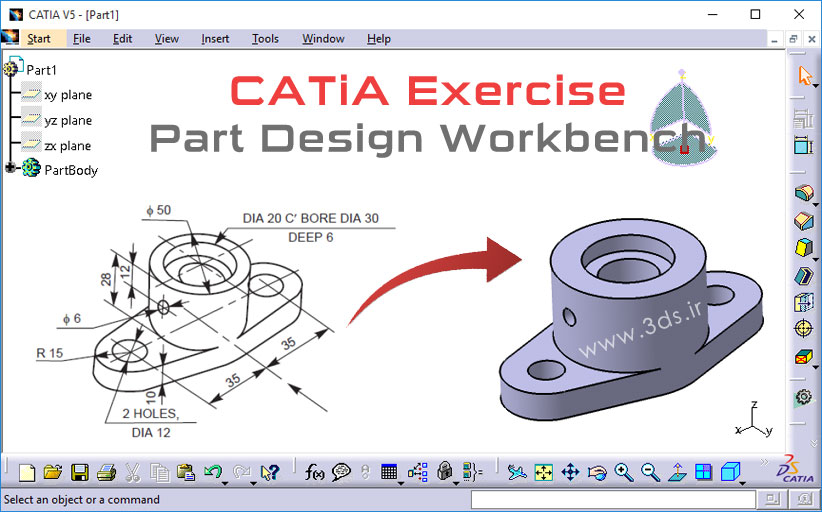This screenshot has width=822, height=512.
Task: Paste from clipboard icon
Action: click(186, 473)
